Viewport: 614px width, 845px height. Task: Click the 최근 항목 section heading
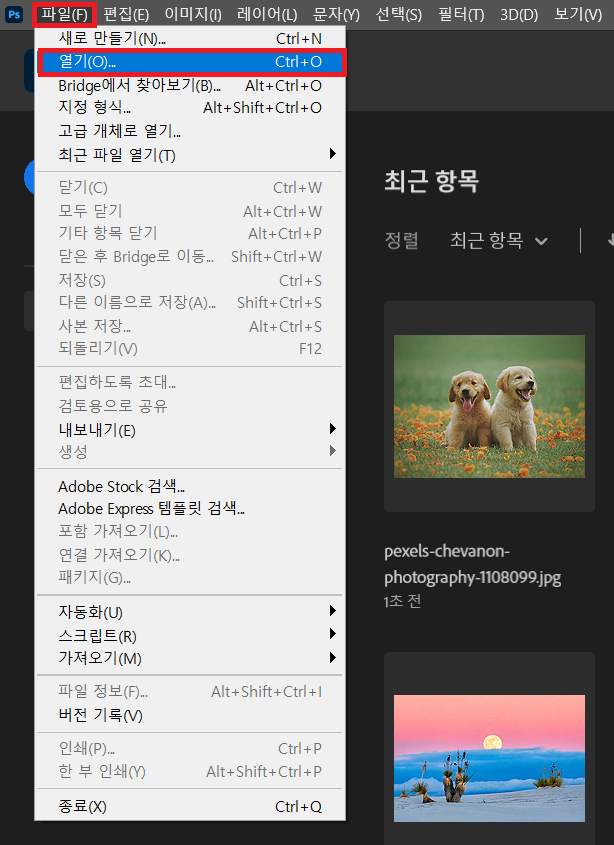click(x=431, y=181)
